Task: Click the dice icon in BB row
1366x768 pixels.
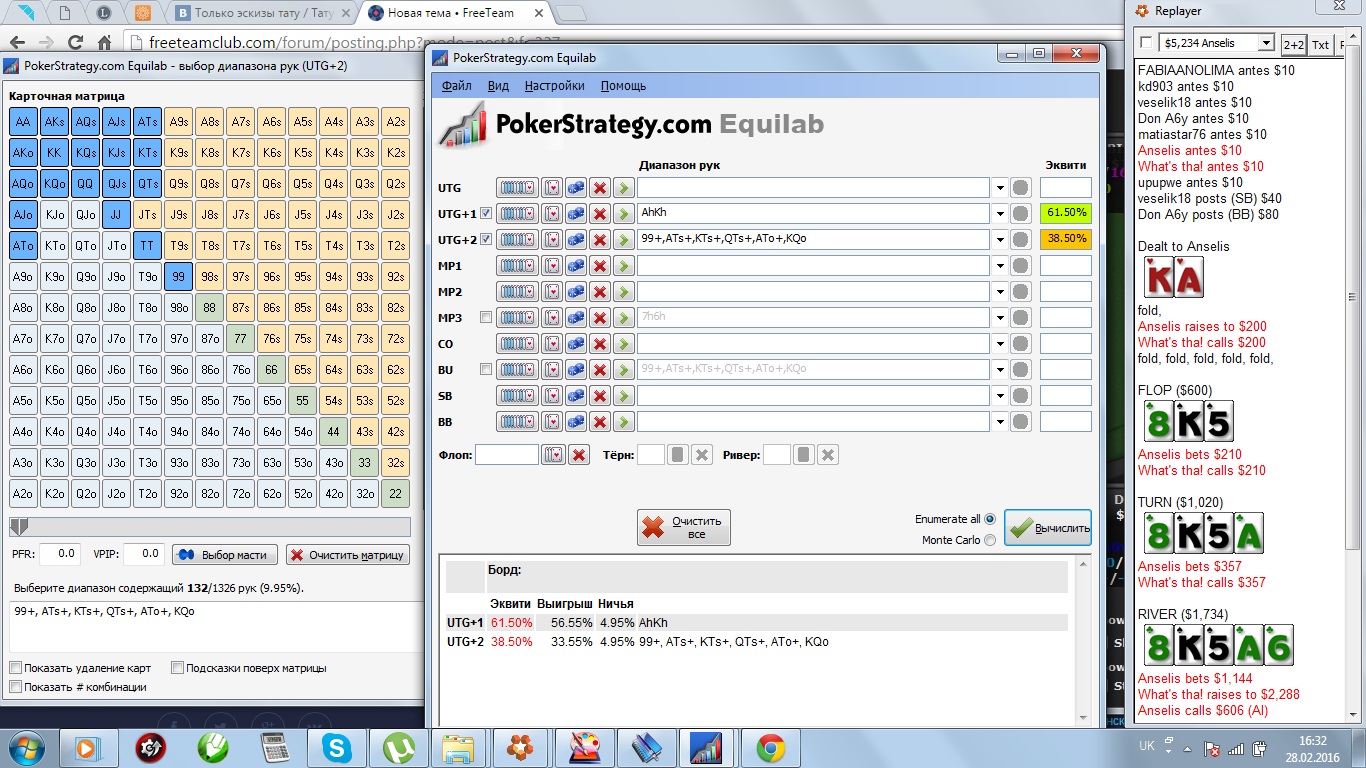Action: tap(576, 422)
